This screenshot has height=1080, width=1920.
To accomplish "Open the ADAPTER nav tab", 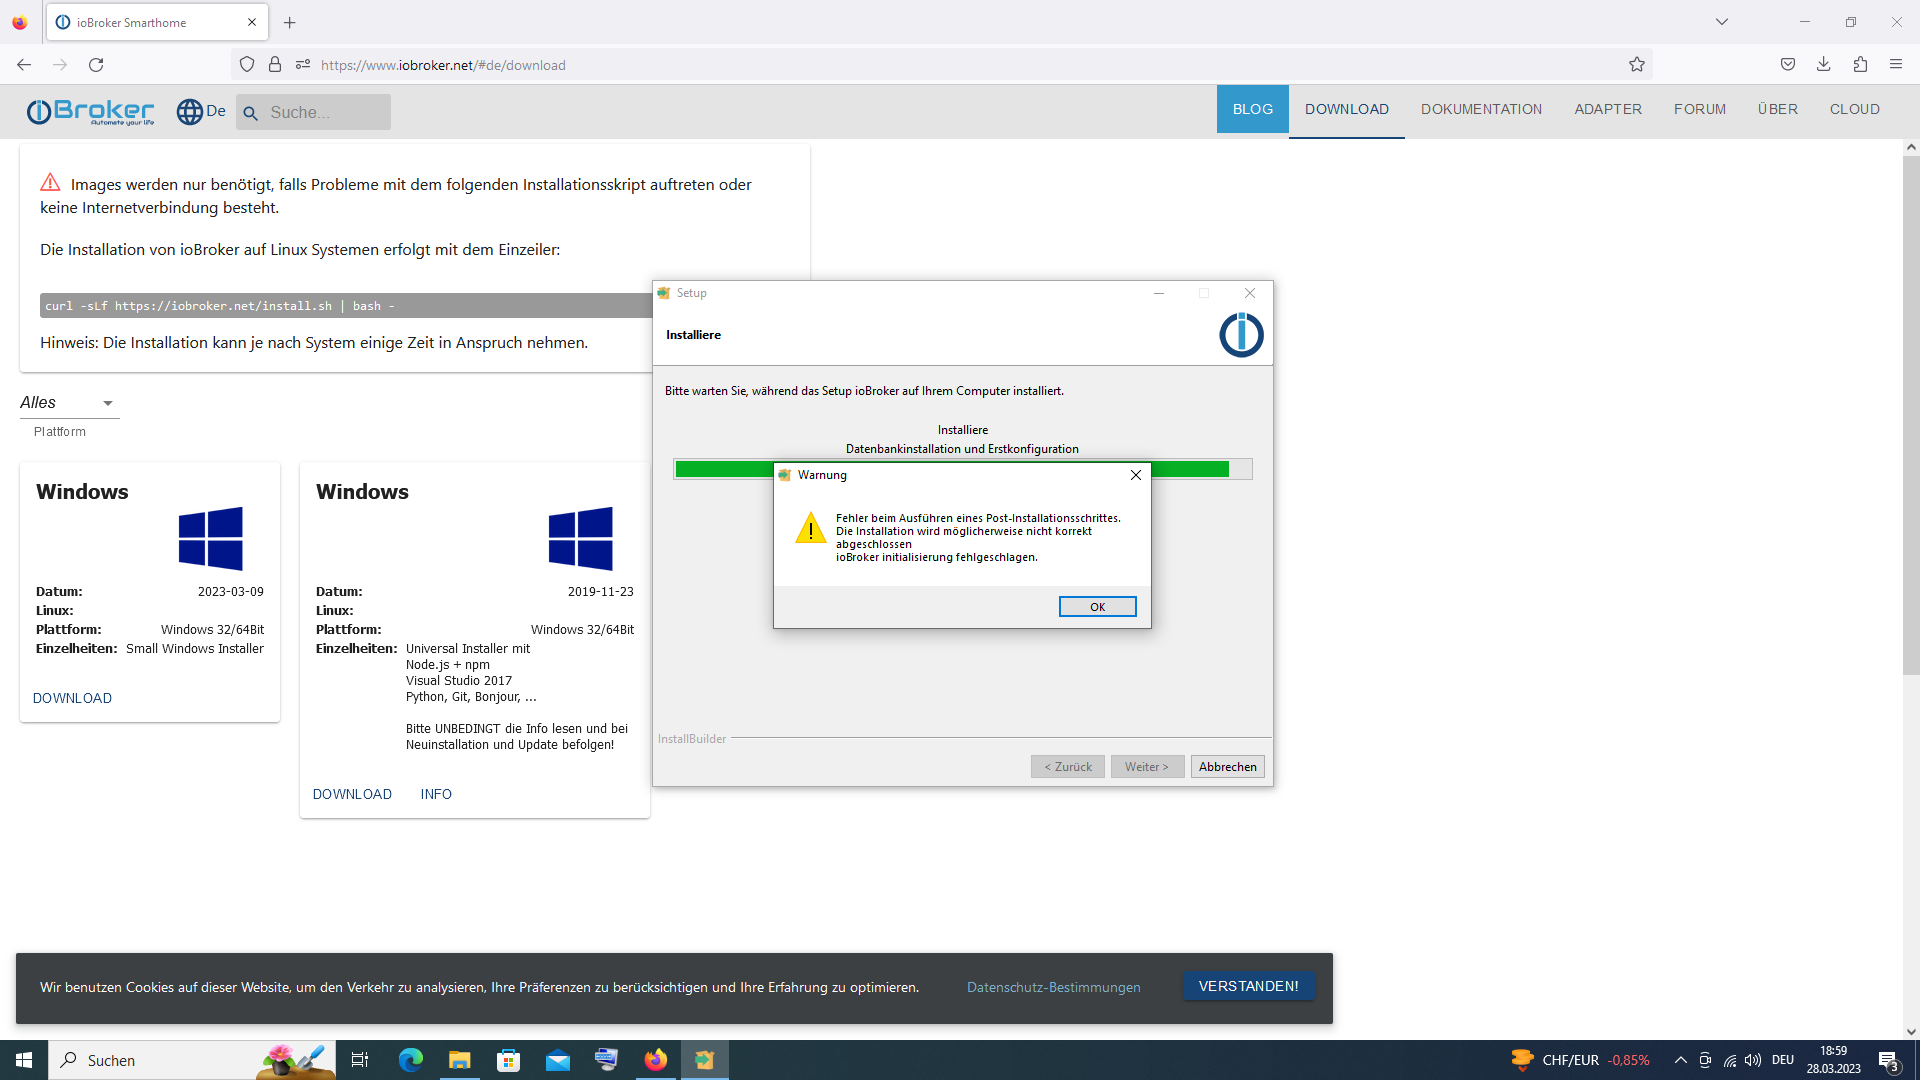I will (1608, 109).
